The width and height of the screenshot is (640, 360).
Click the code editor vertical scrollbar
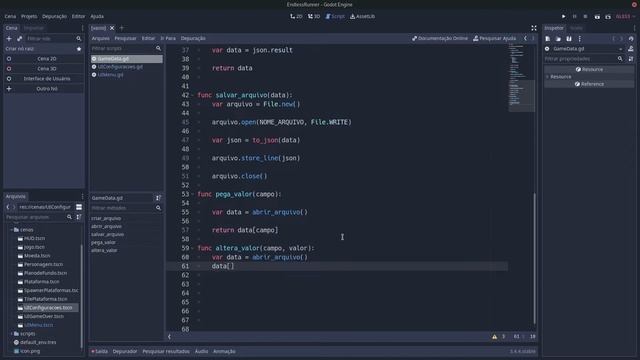pyautogui.click(x=534, y=258)
